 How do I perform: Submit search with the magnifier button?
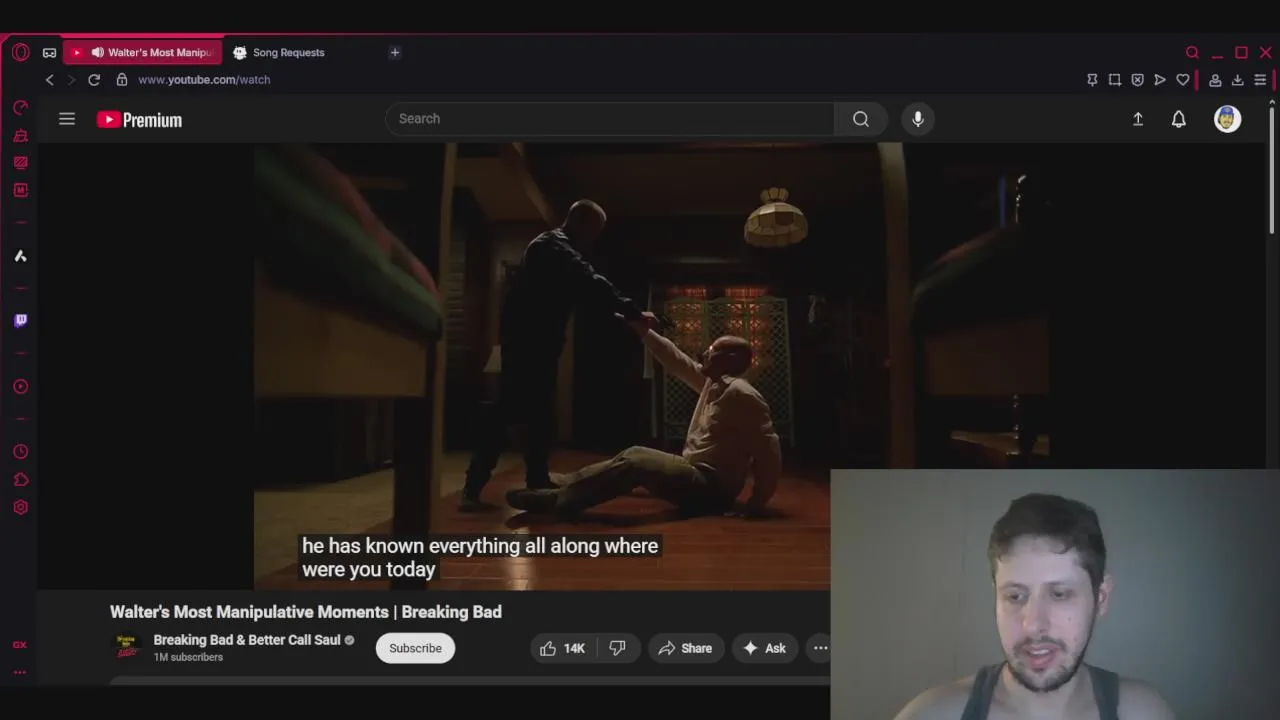point(861,119)
